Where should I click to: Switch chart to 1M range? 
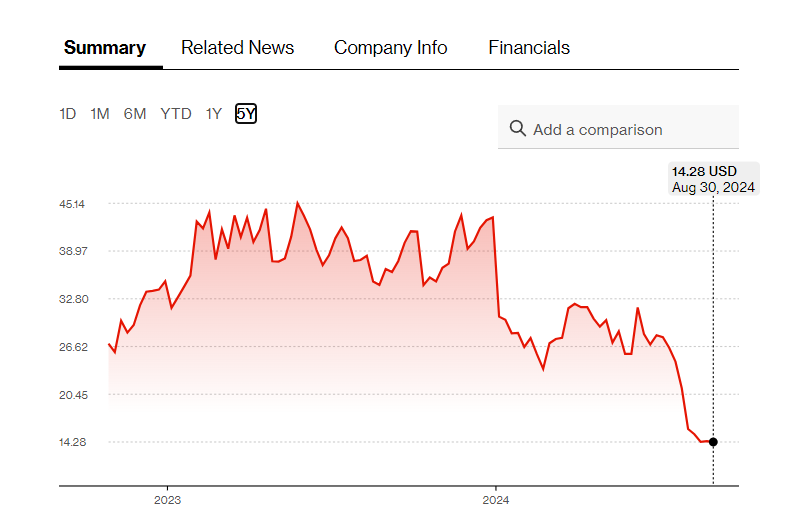click(x=100, y=114)
